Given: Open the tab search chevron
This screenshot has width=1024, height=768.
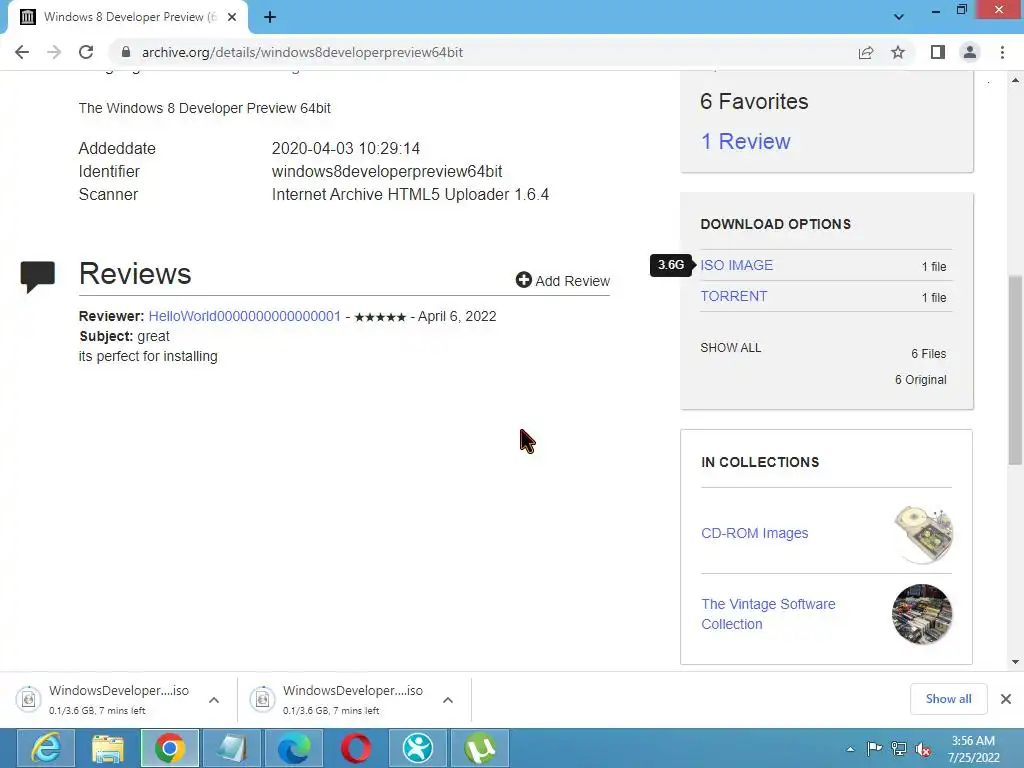Looking at the screenshot, I should [899, 17].
